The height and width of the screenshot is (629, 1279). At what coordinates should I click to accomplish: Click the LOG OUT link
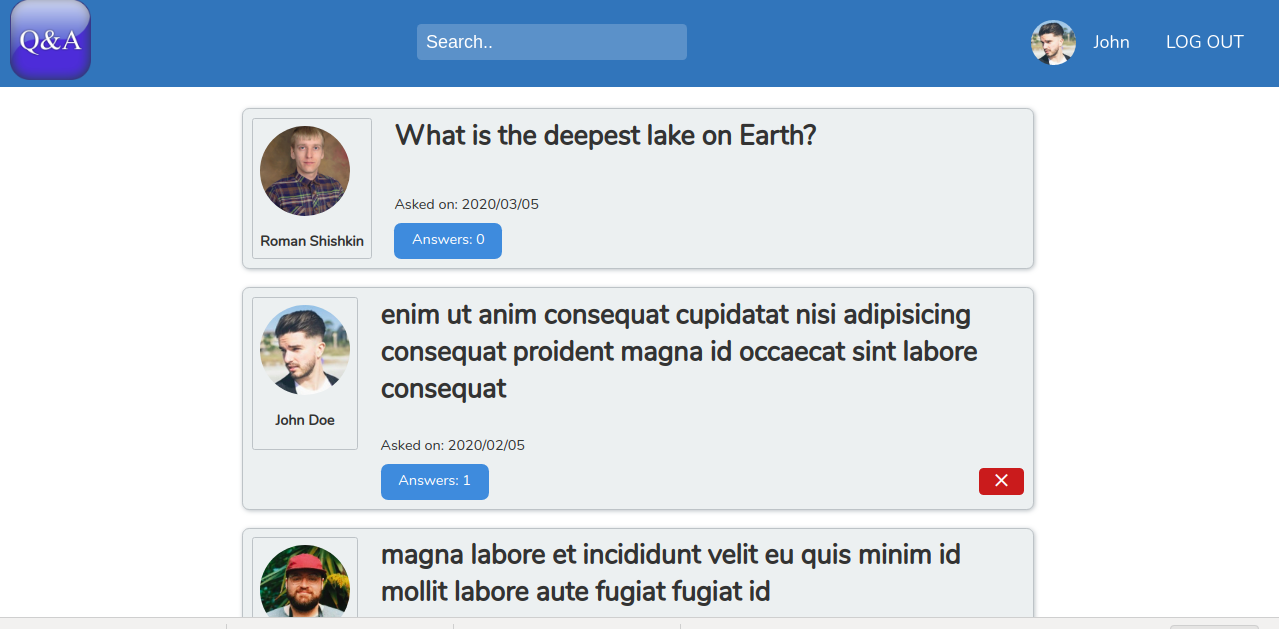1205,42
